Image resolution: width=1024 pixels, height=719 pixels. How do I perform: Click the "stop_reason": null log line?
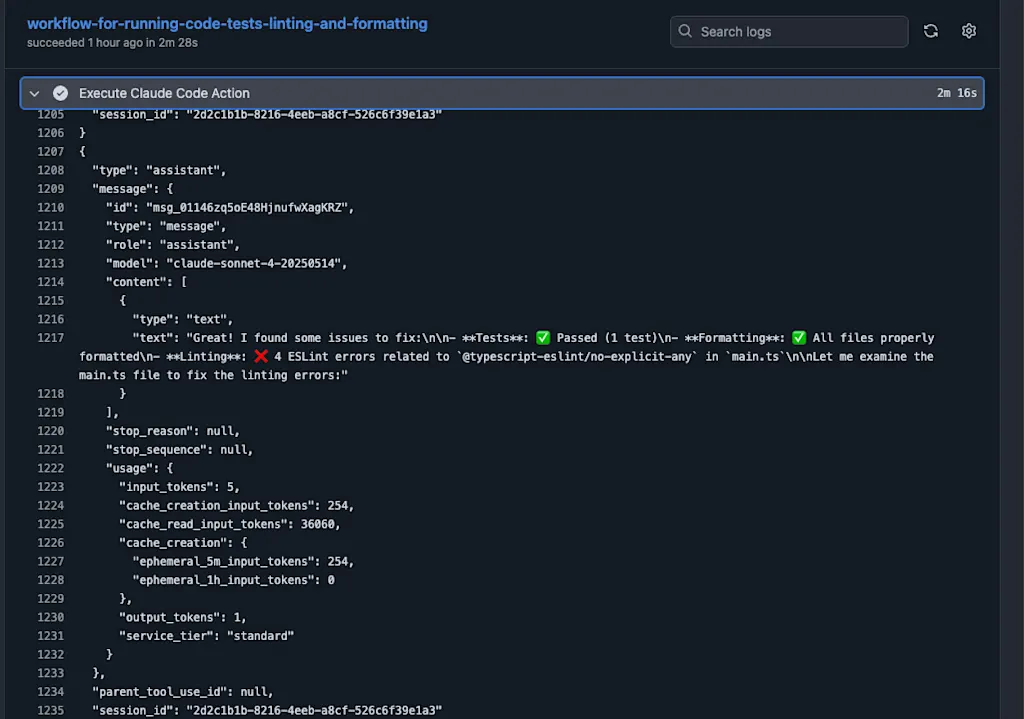point(172,431)
